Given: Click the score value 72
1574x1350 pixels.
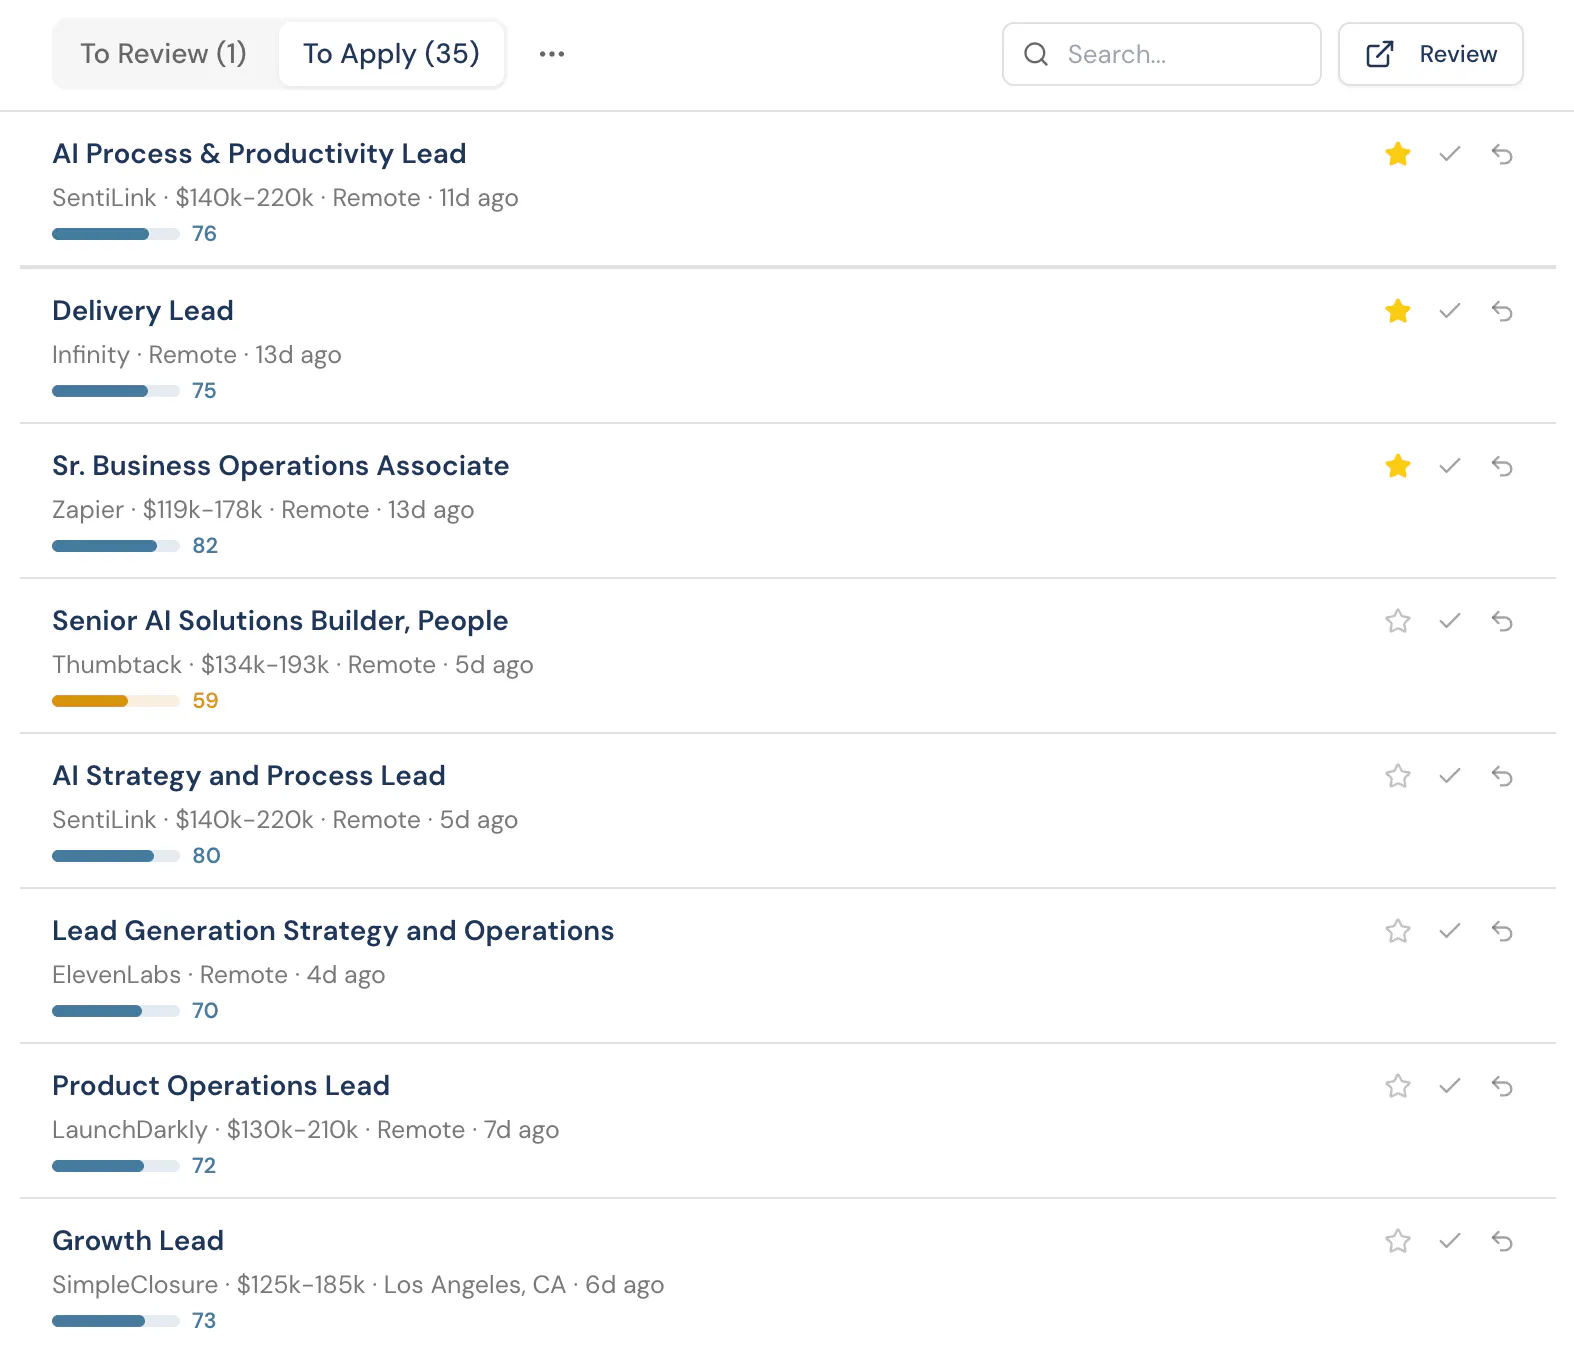Looking at the screenshot, I should 204,1166.
